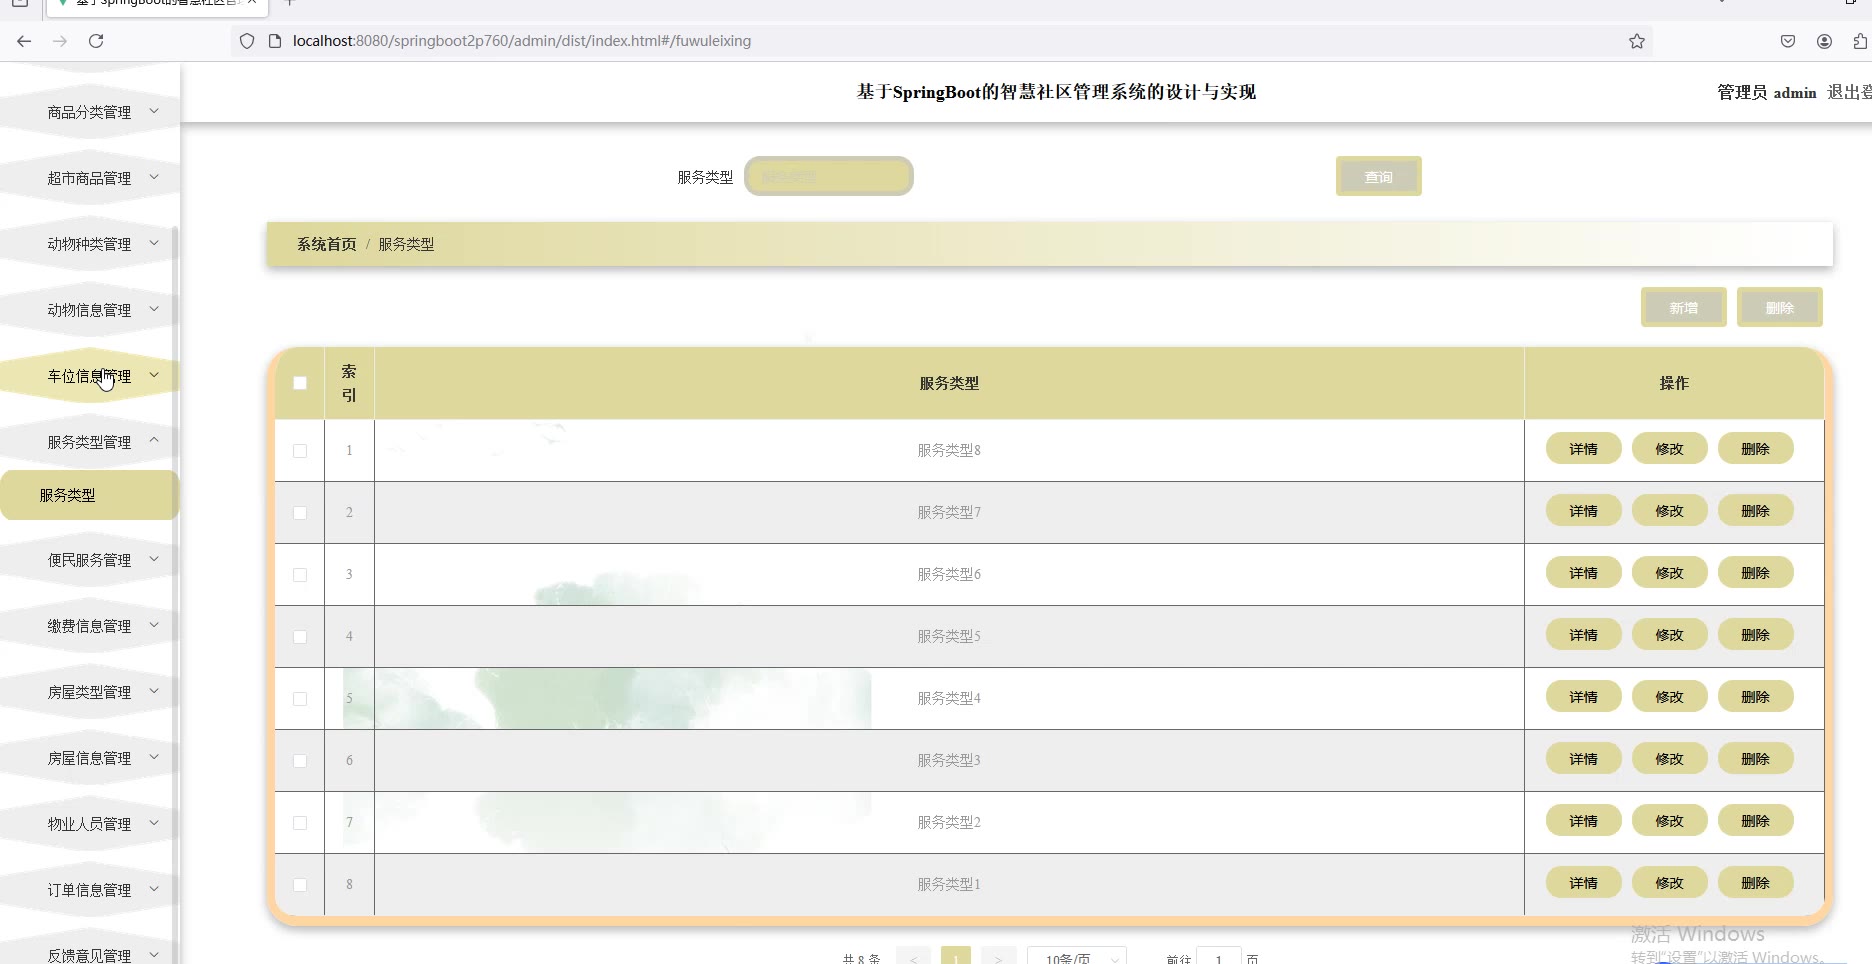Click 修改 for row 服务类型5

pos(1670,635)
